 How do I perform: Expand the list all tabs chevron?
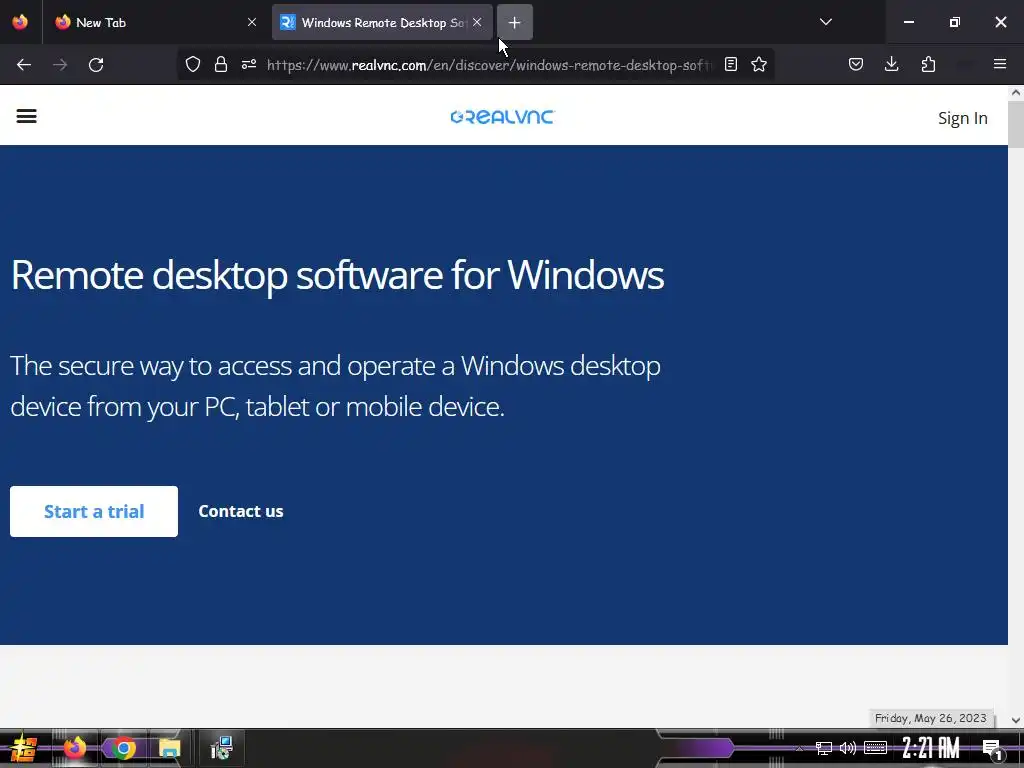pyautogui.click(x=825, y=22)
